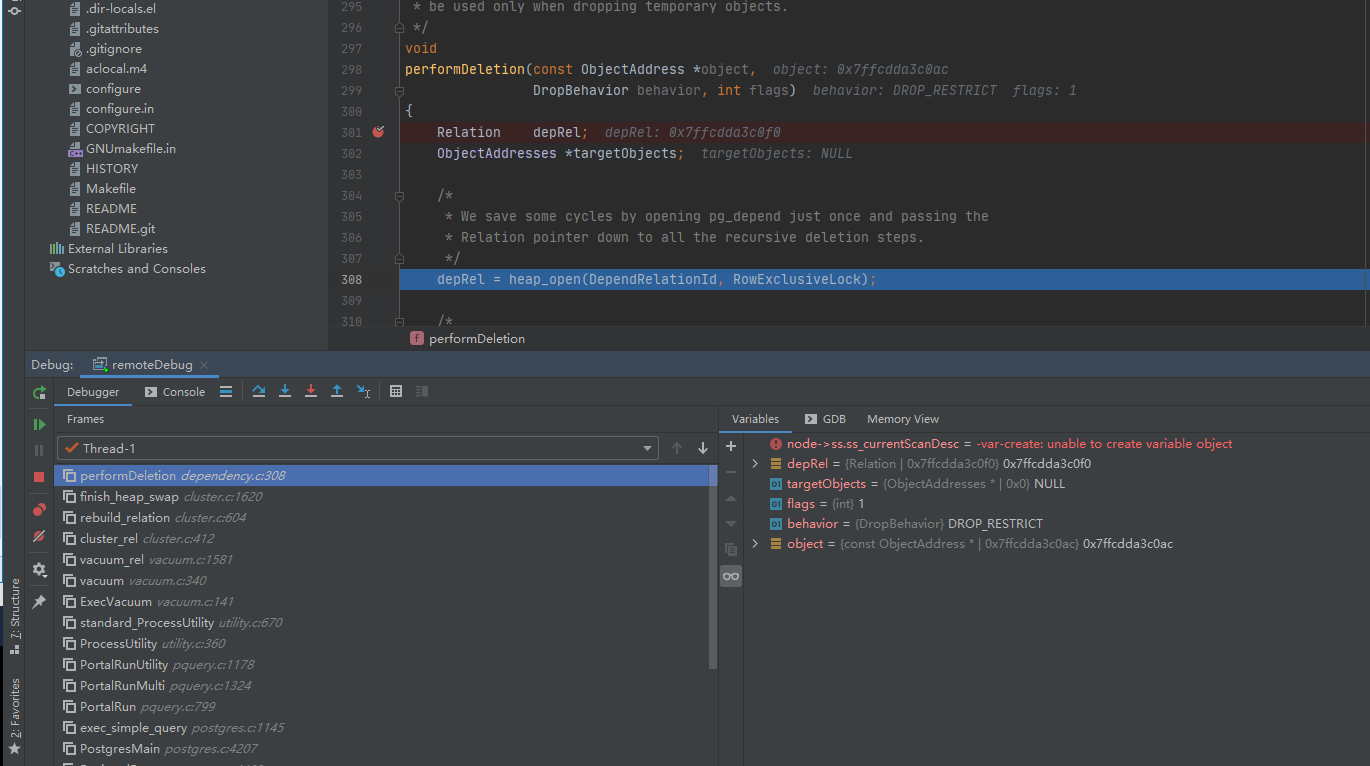This screenshot has width=1370, height=766.
Task: Toggle watches display with glasses icon
Action: [x=731, y=576]
